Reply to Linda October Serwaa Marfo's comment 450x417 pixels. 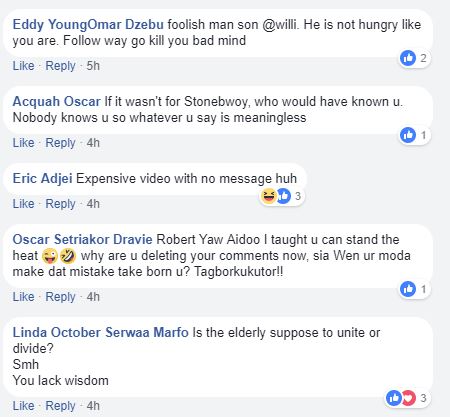pyautogui.click(x=60, y=406)
